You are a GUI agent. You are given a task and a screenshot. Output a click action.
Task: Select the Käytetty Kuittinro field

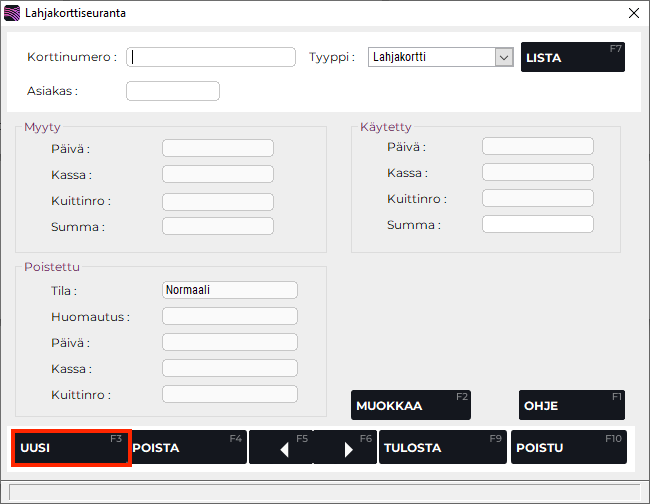pyautogui.click(x=537, y=198)
